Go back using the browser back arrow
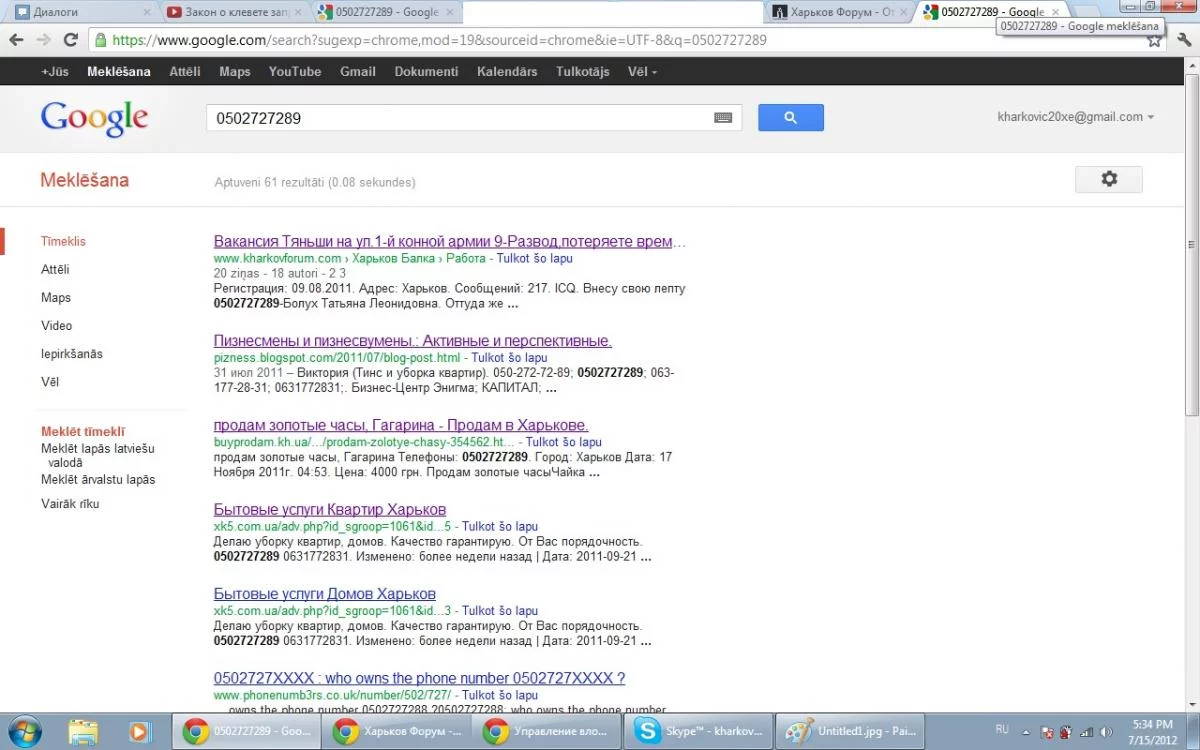The height and width of the screenshot is (750, 1200). coord(16,40)
